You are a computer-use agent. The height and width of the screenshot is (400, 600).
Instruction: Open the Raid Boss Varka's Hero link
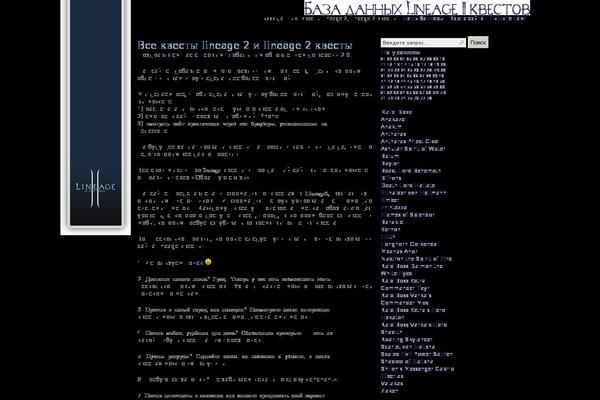414,325
